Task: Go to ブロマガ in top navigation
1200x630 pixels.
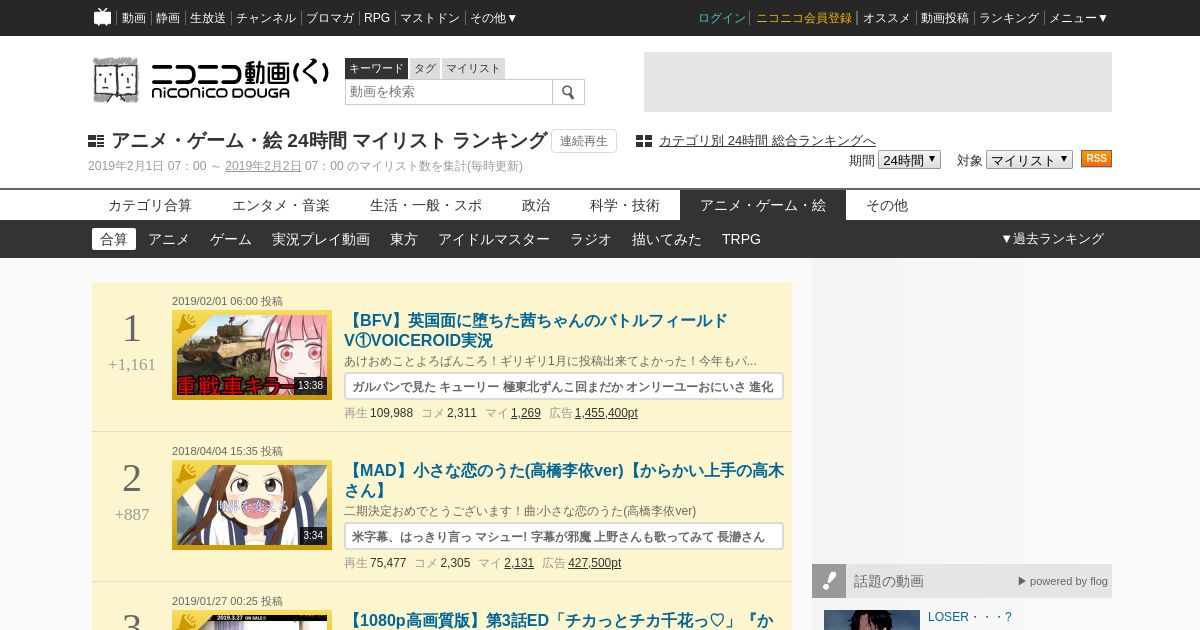Action: click(x=330, y=18)
